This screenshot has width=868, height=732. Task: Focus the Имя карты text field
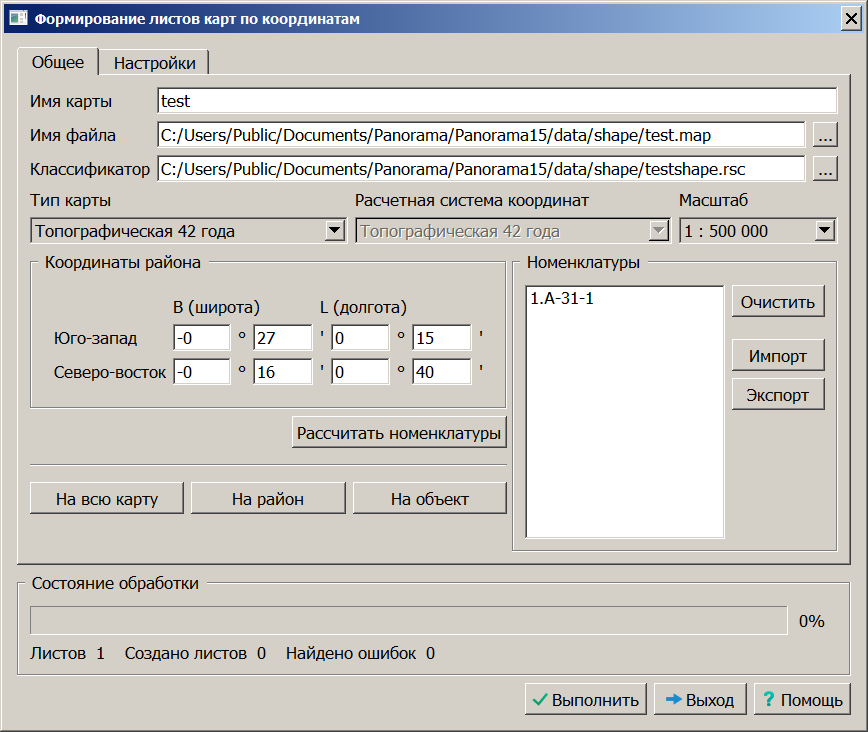(x=496, y=101)
